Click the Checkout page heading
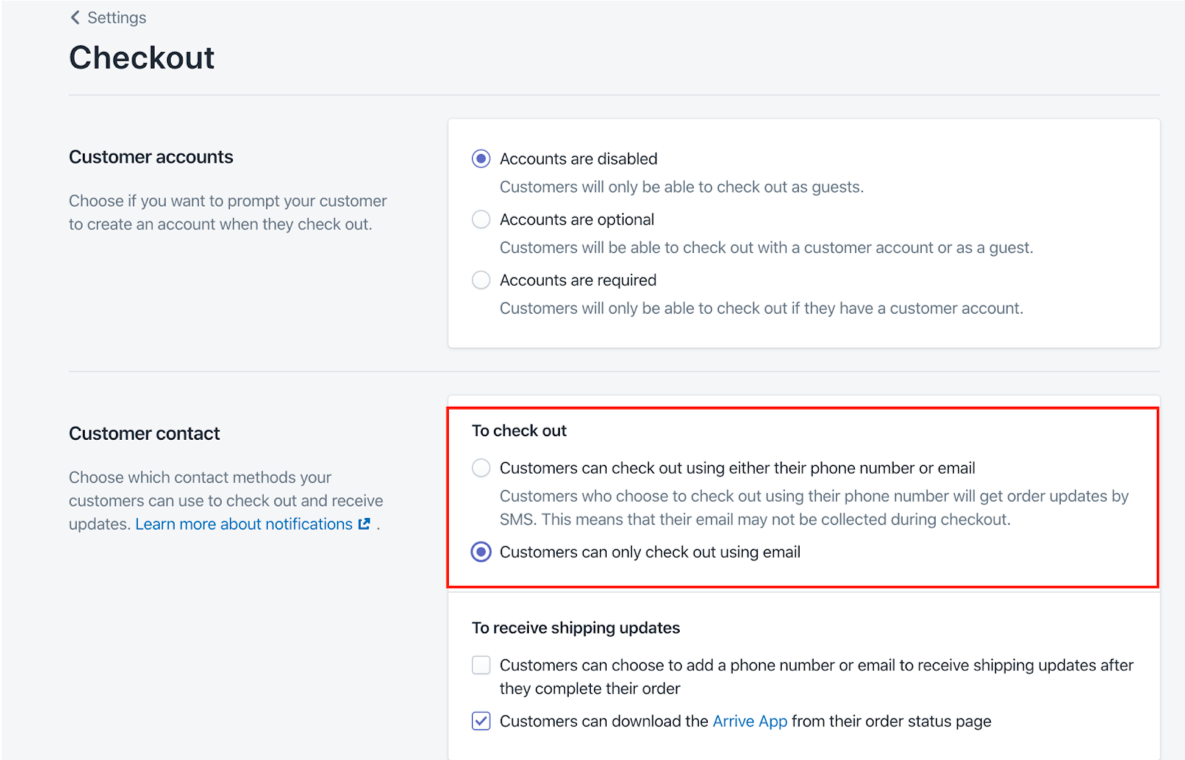The width and height of the screenshot is (1185, 760). [141, 57]
